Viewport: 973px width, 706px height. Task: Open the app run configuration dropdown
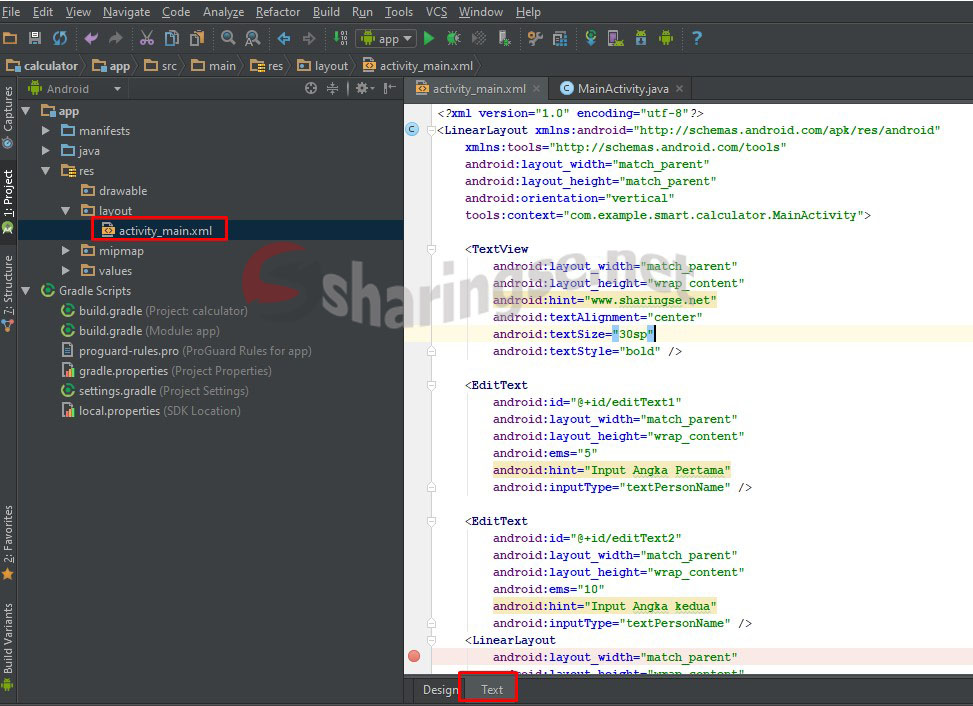[385, 38]
